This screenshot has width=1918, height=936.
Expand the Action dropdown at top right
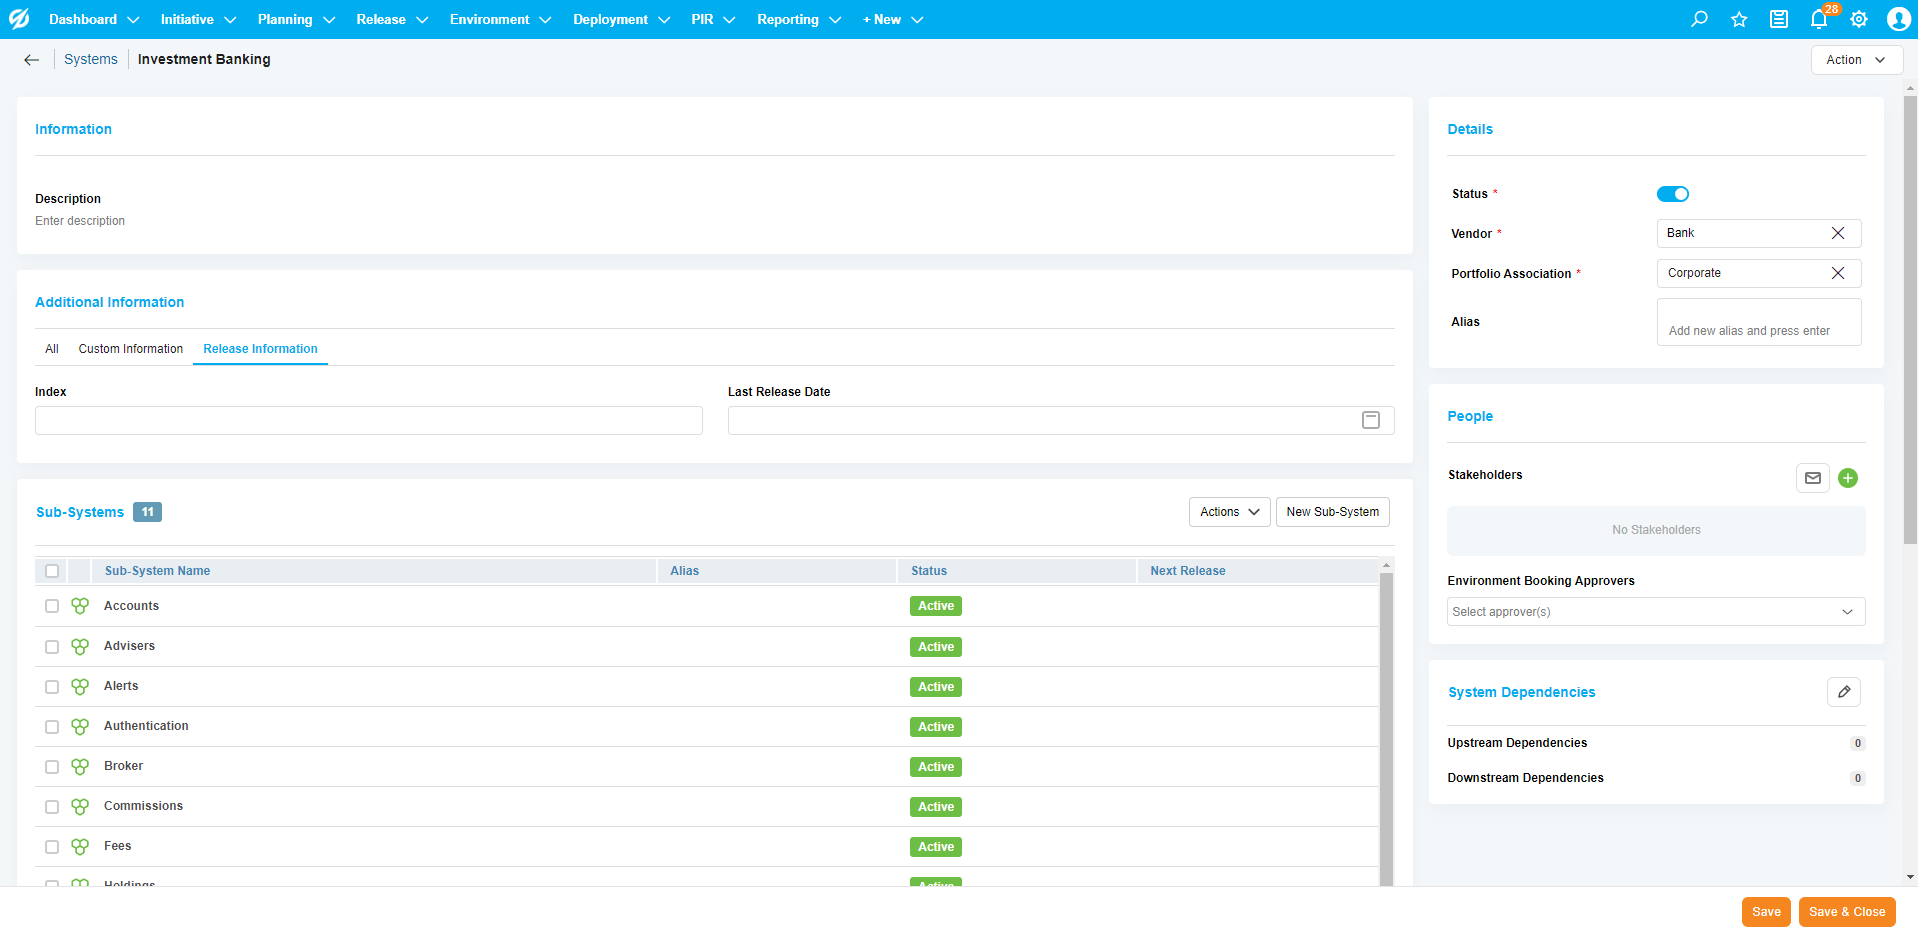pos(1856,60)
